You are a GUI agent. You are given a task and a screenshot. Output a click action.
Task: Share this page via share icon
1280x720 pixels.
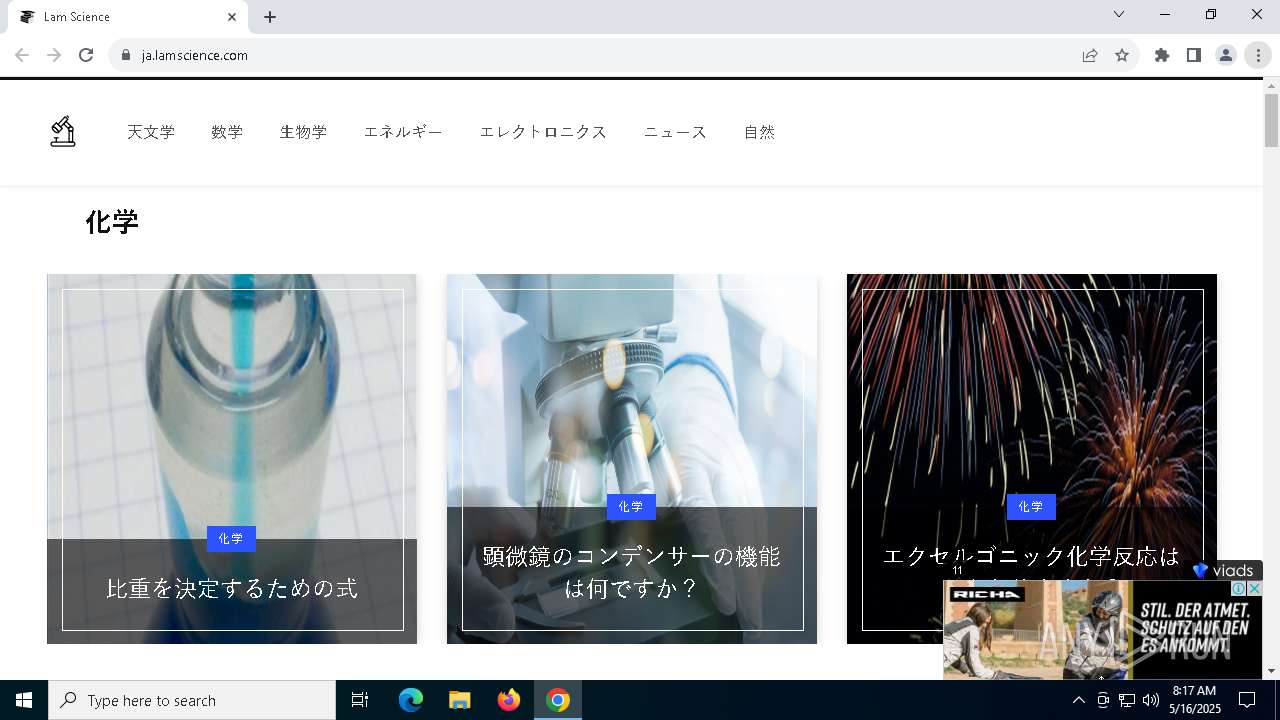[1090, 55]
